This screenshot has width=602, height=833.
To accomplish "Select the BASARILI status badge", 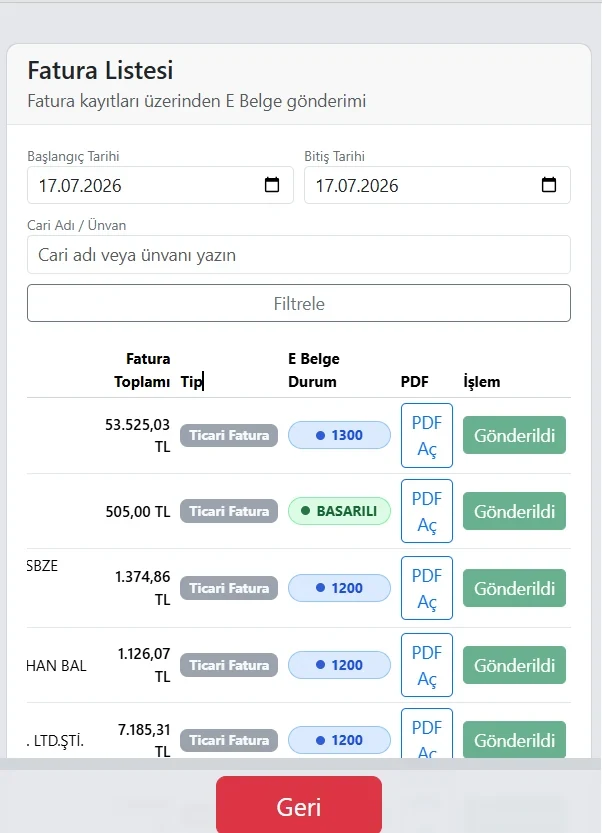I will 339,511.
